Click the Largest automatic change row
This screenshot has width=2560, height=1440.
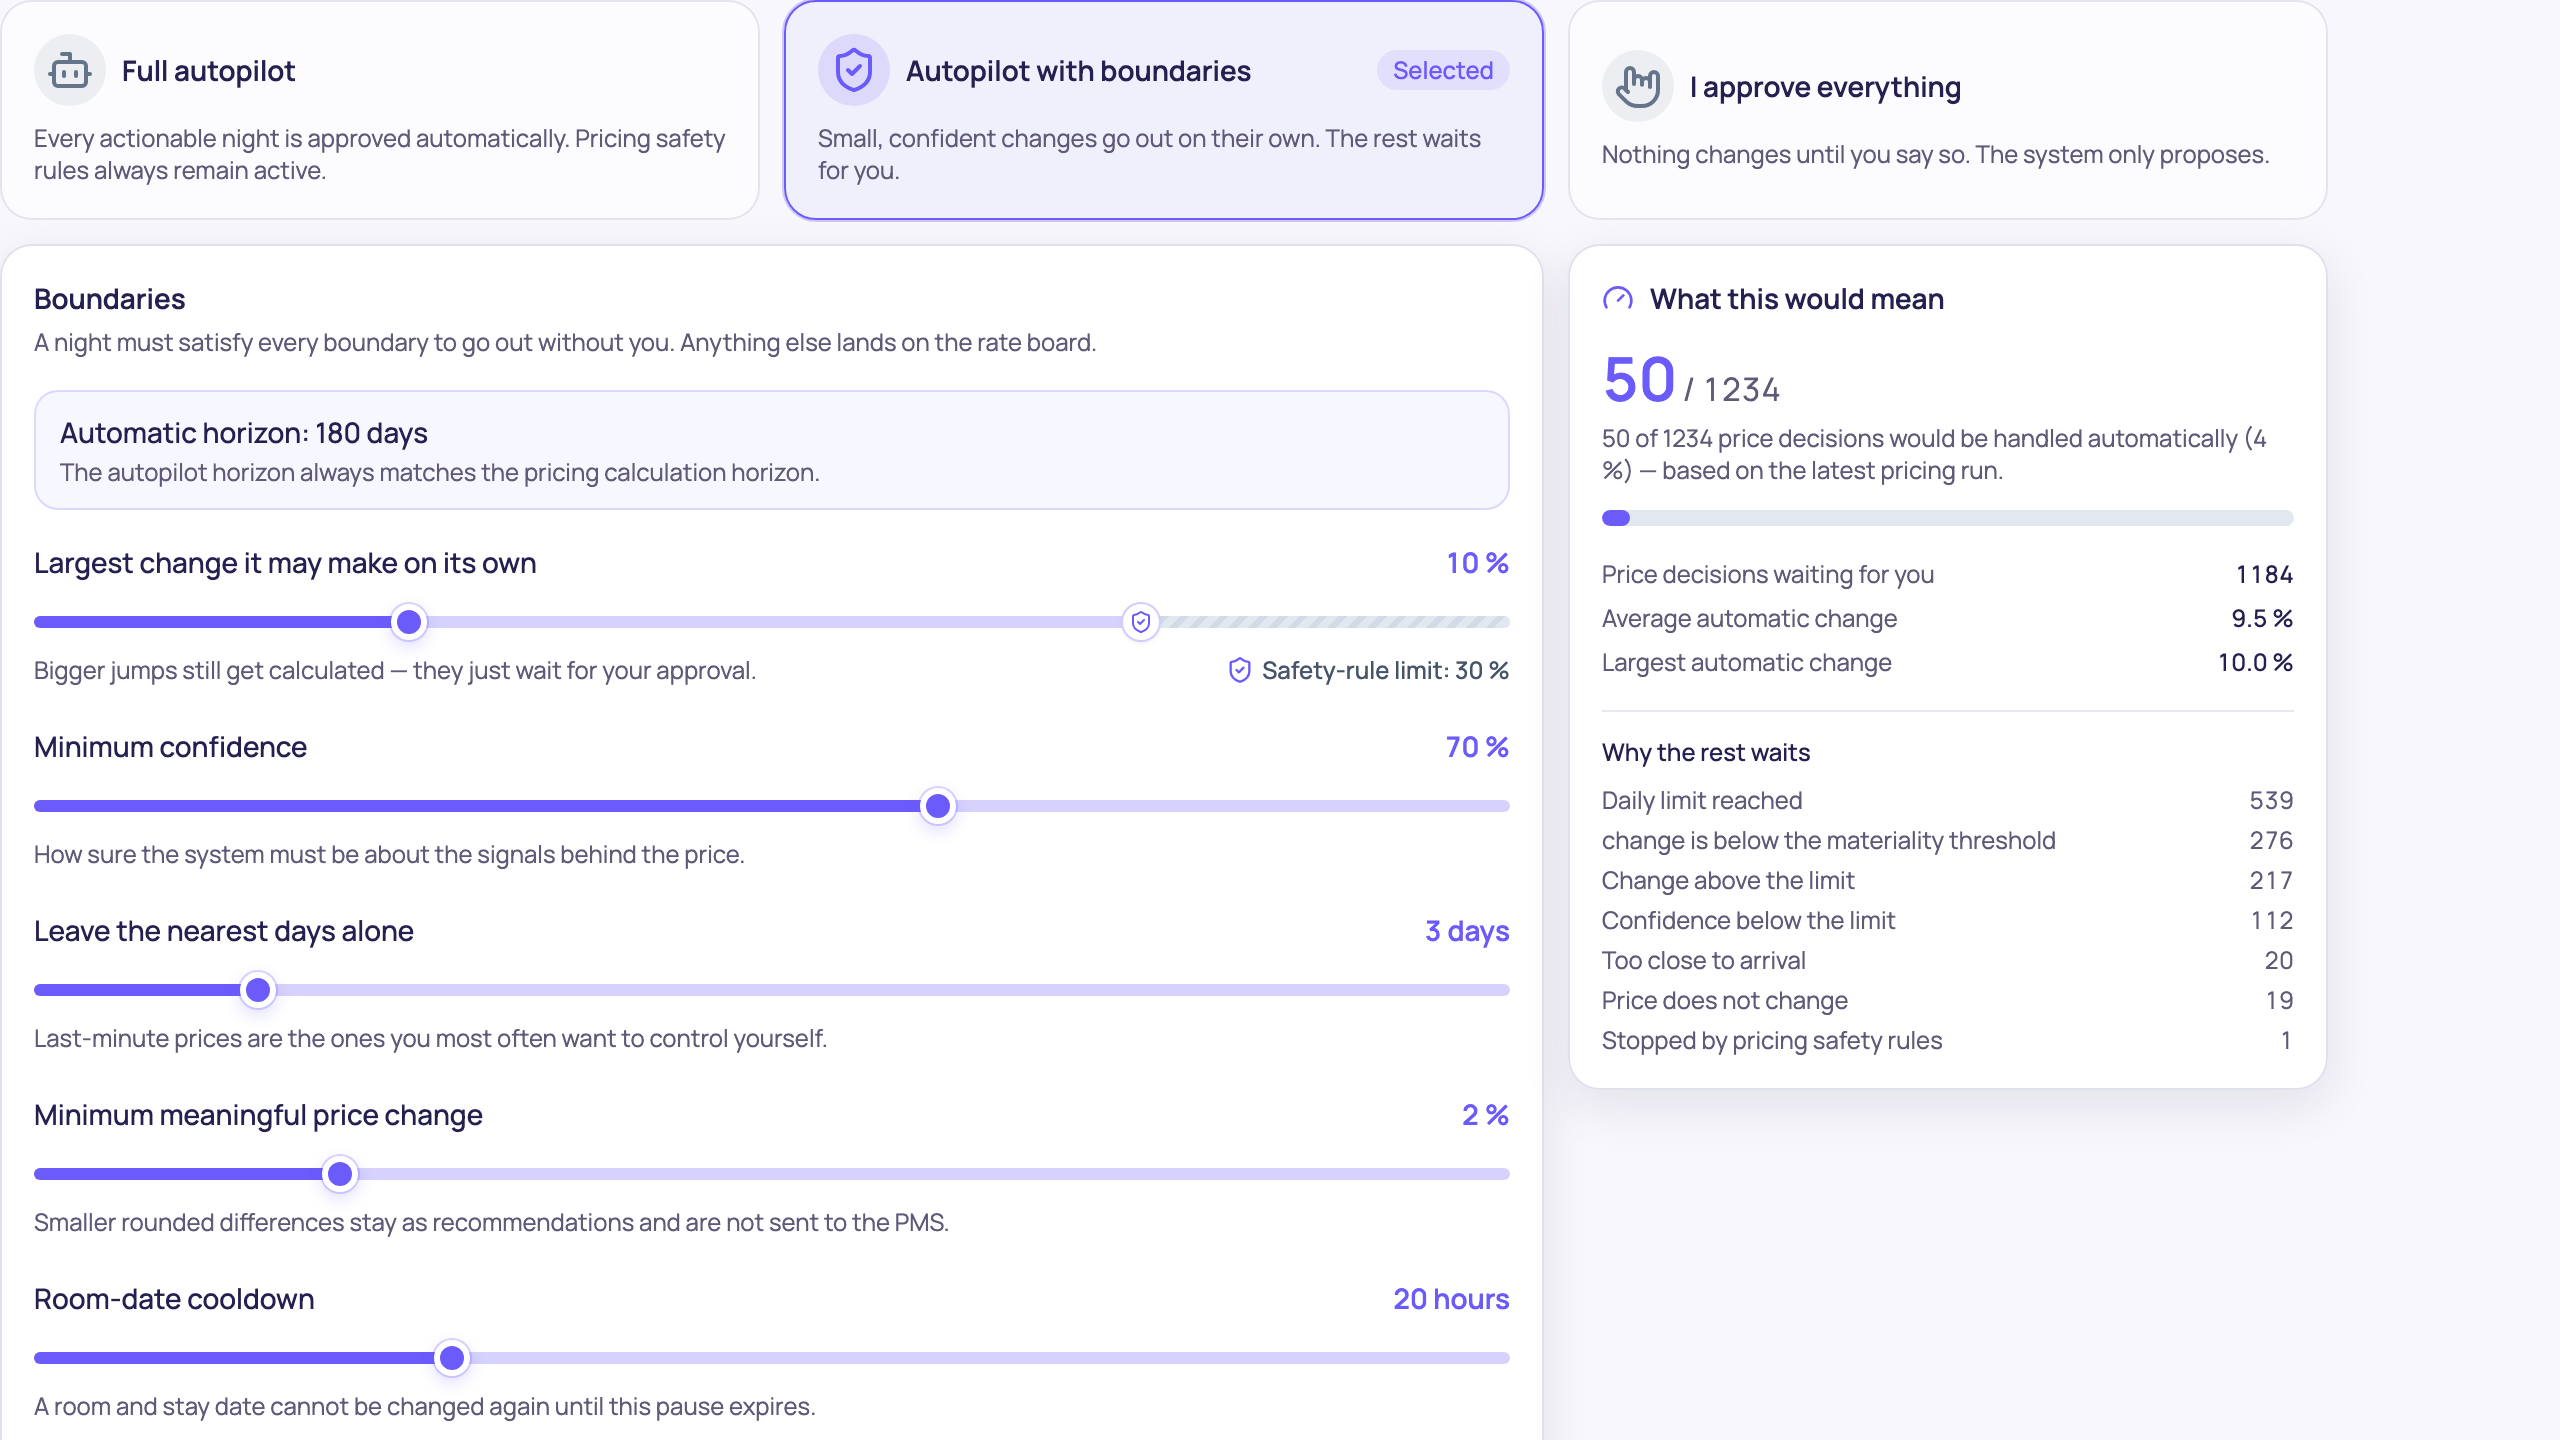click(1948, 663)
